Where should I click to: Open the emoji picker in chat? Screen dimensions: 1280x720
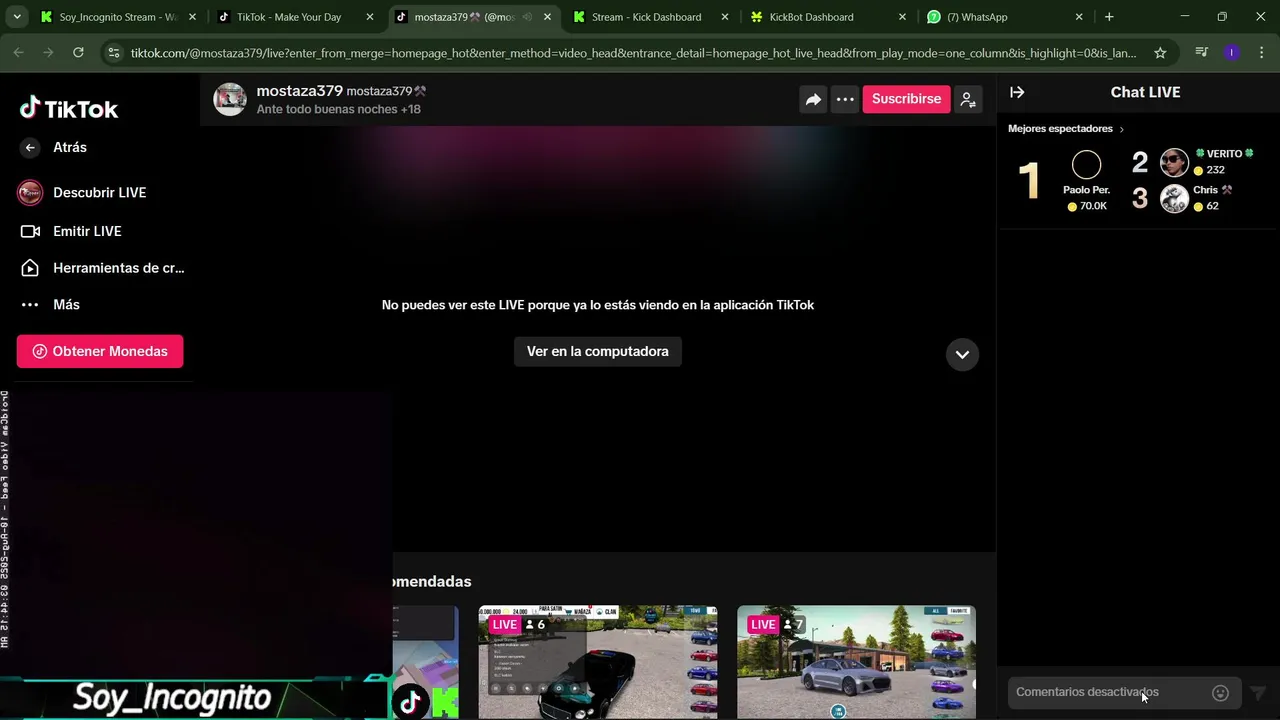pos(1220,693)
